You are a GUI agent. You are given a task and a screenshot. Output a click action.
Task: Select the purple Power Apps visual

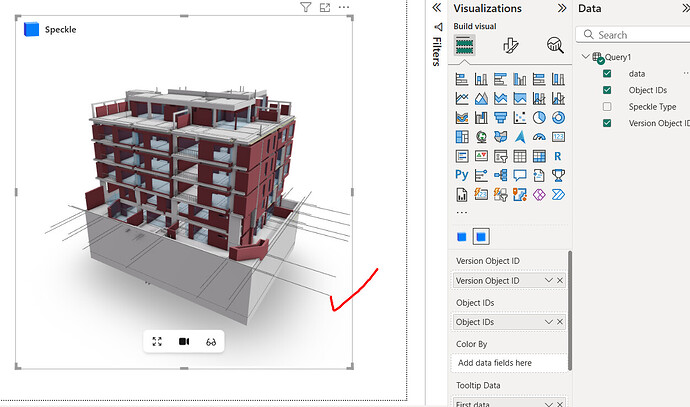539,194
